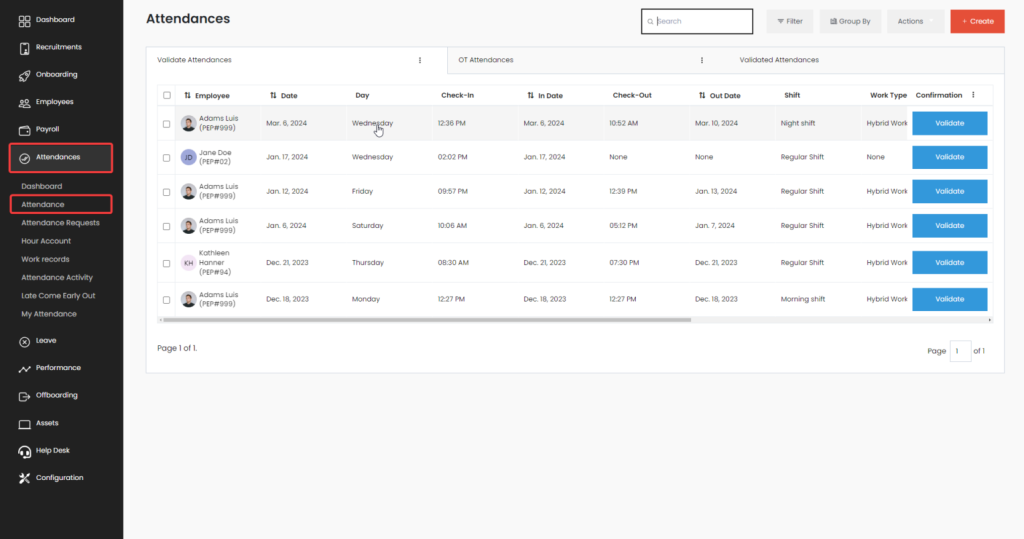Screen dimensions: 1024x539
Task: Click the horizontal scrollbar under the table
Action: tap(426, 320)
